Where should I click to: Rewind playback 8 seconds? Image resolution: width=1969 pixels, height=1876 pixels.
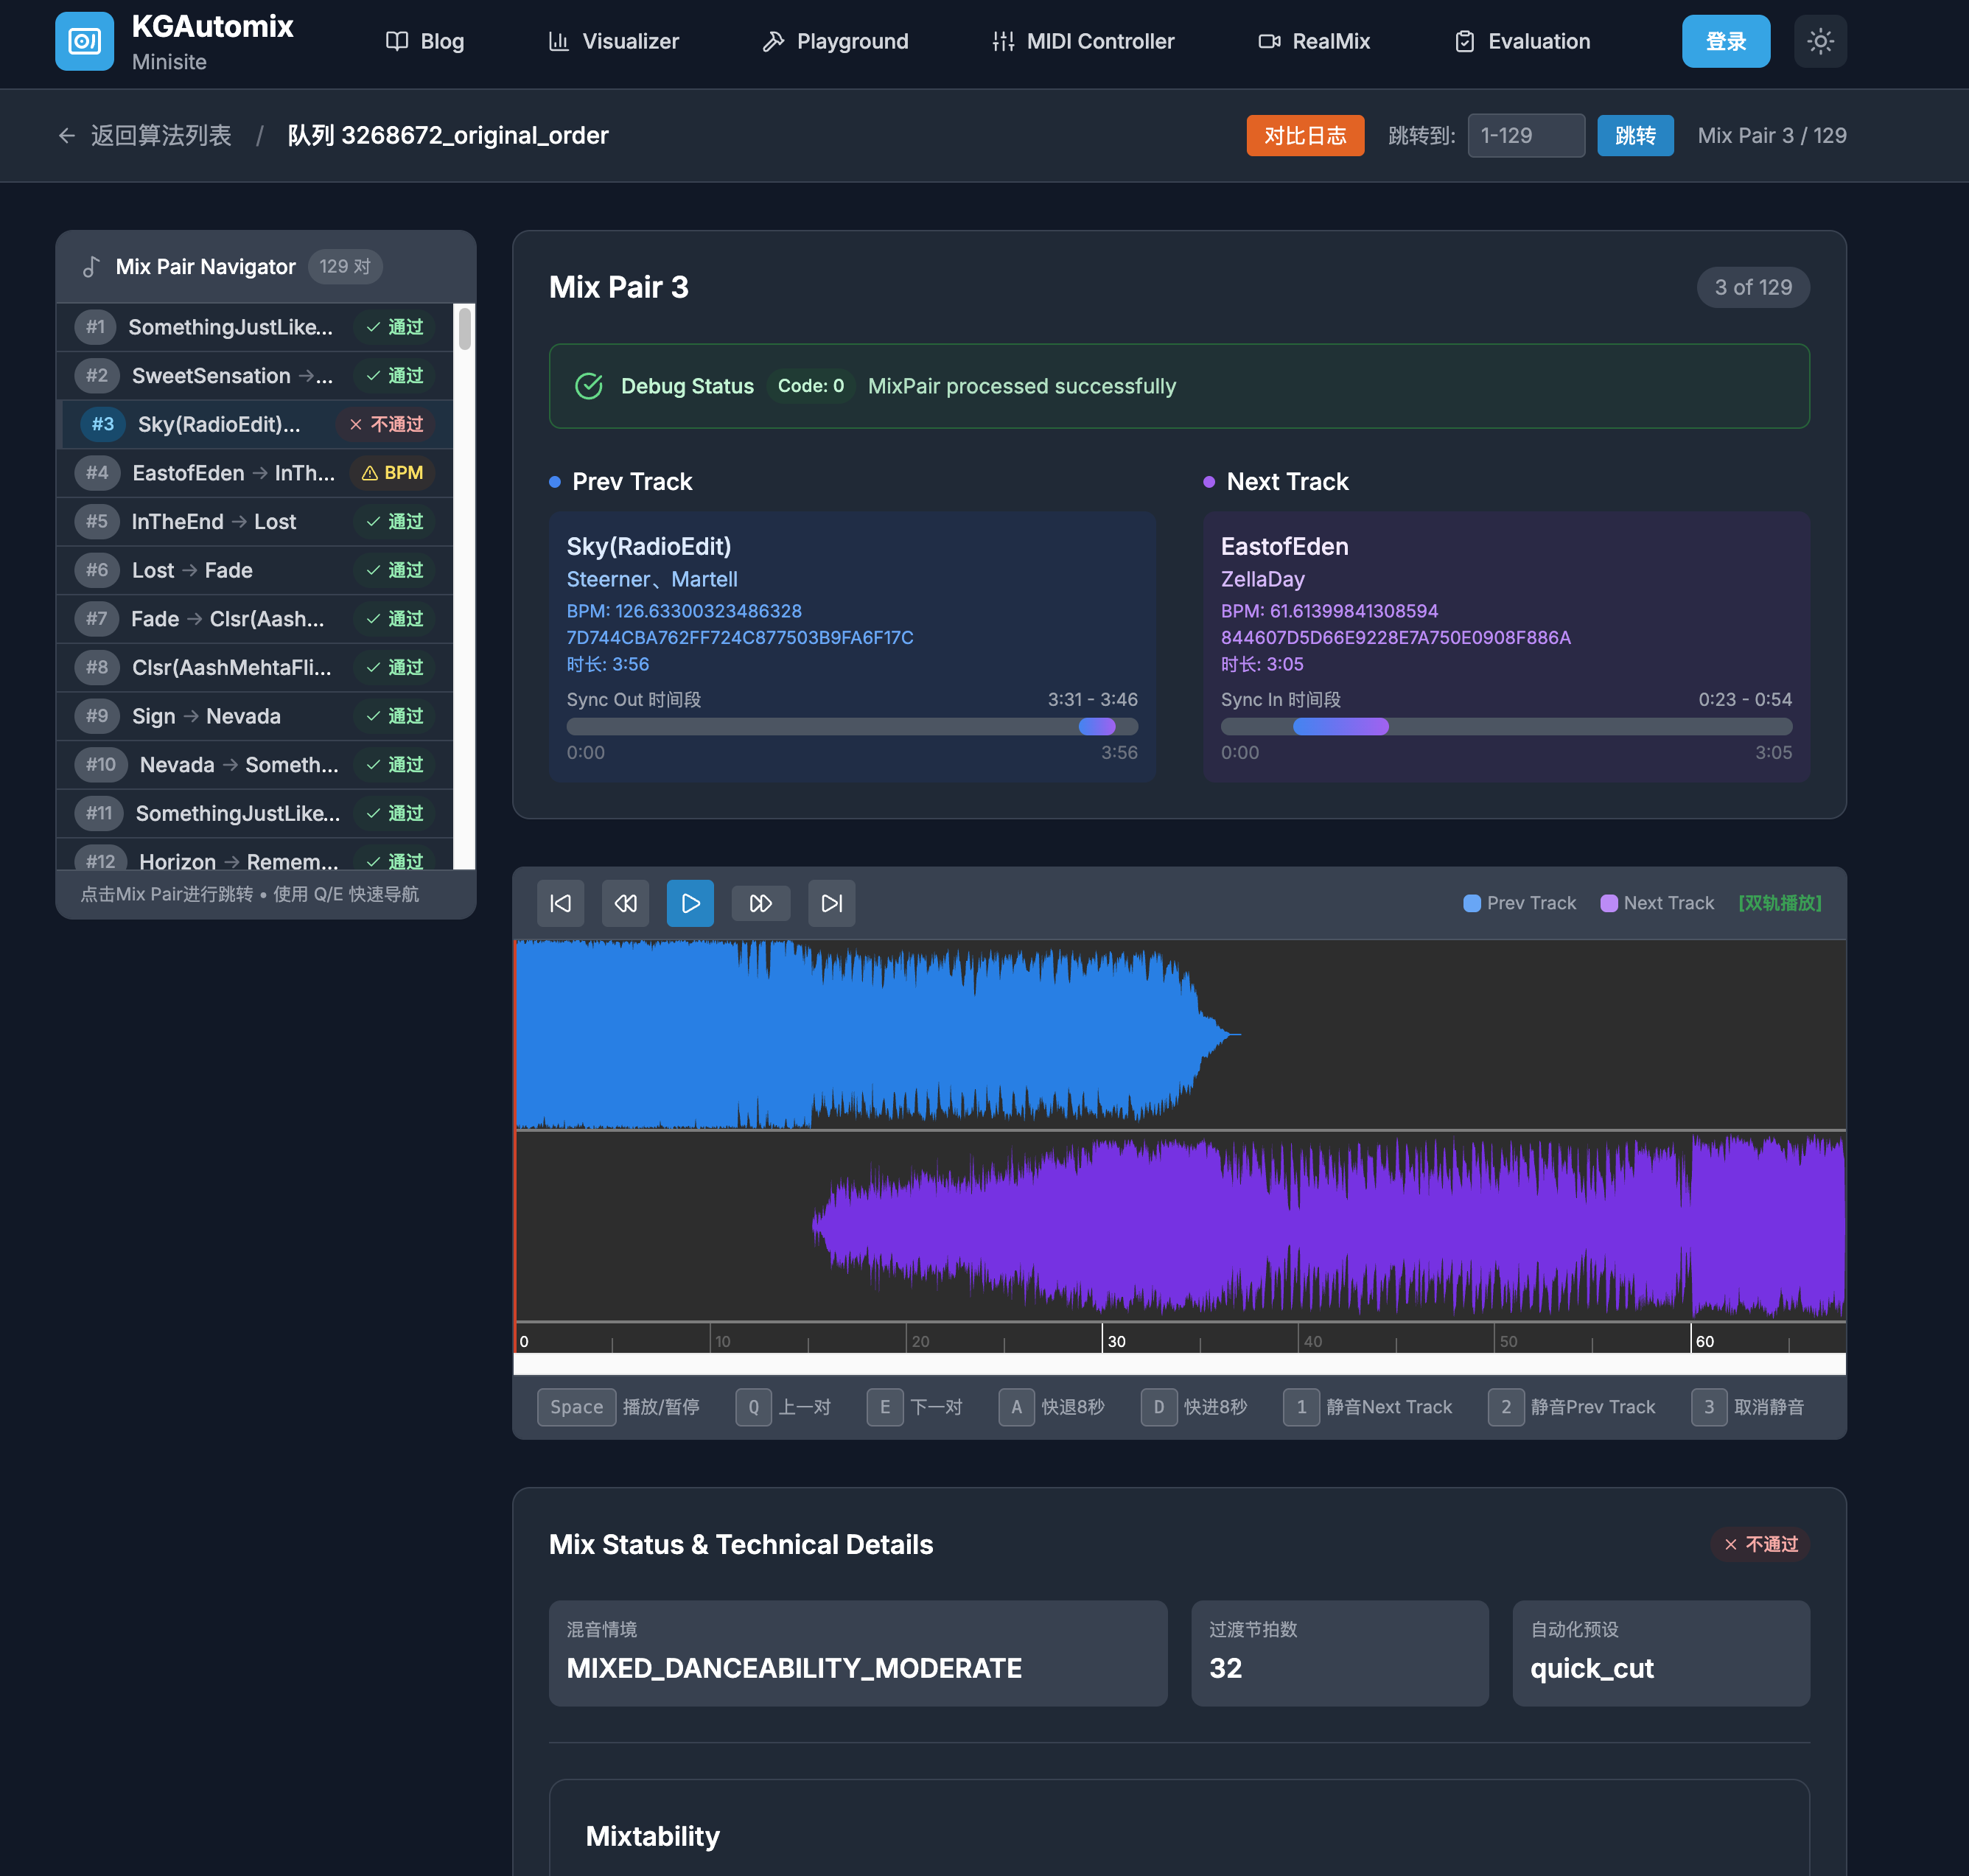click(625, 903)
